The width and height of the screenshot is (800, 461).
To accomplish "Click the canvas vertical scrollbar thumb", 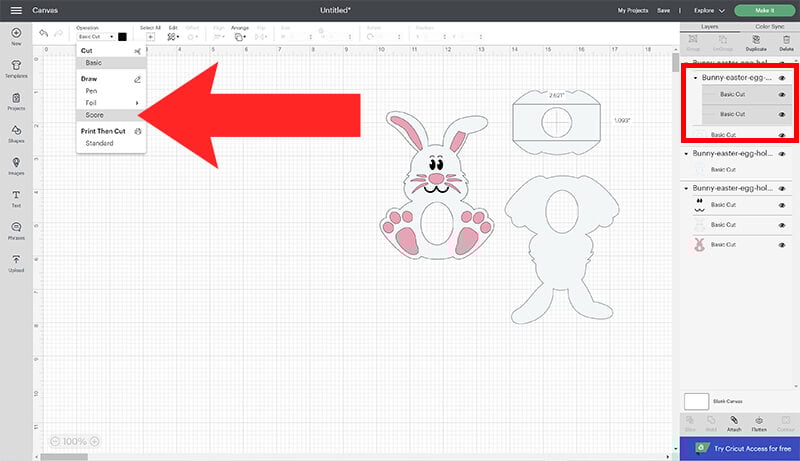I will click(676, 63).
